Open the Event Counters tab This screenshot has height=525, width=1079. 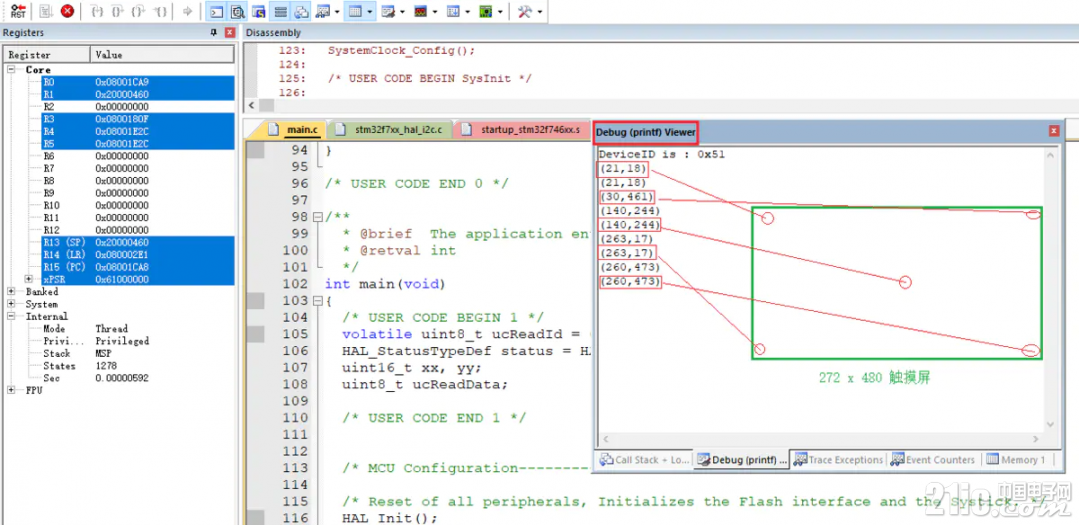point(933,460)
